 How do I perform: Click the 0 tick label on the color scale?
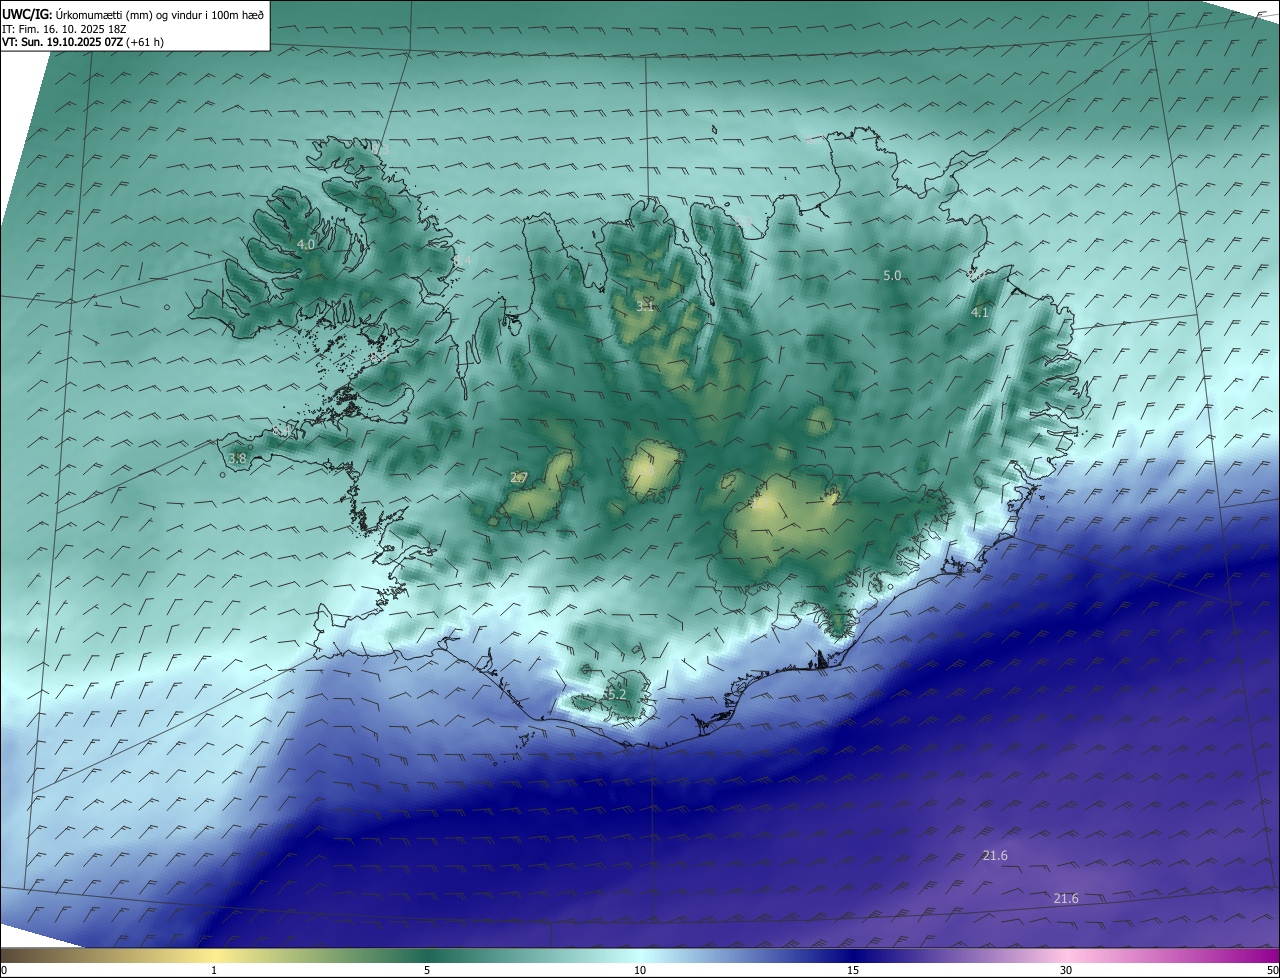click(4, 970)
